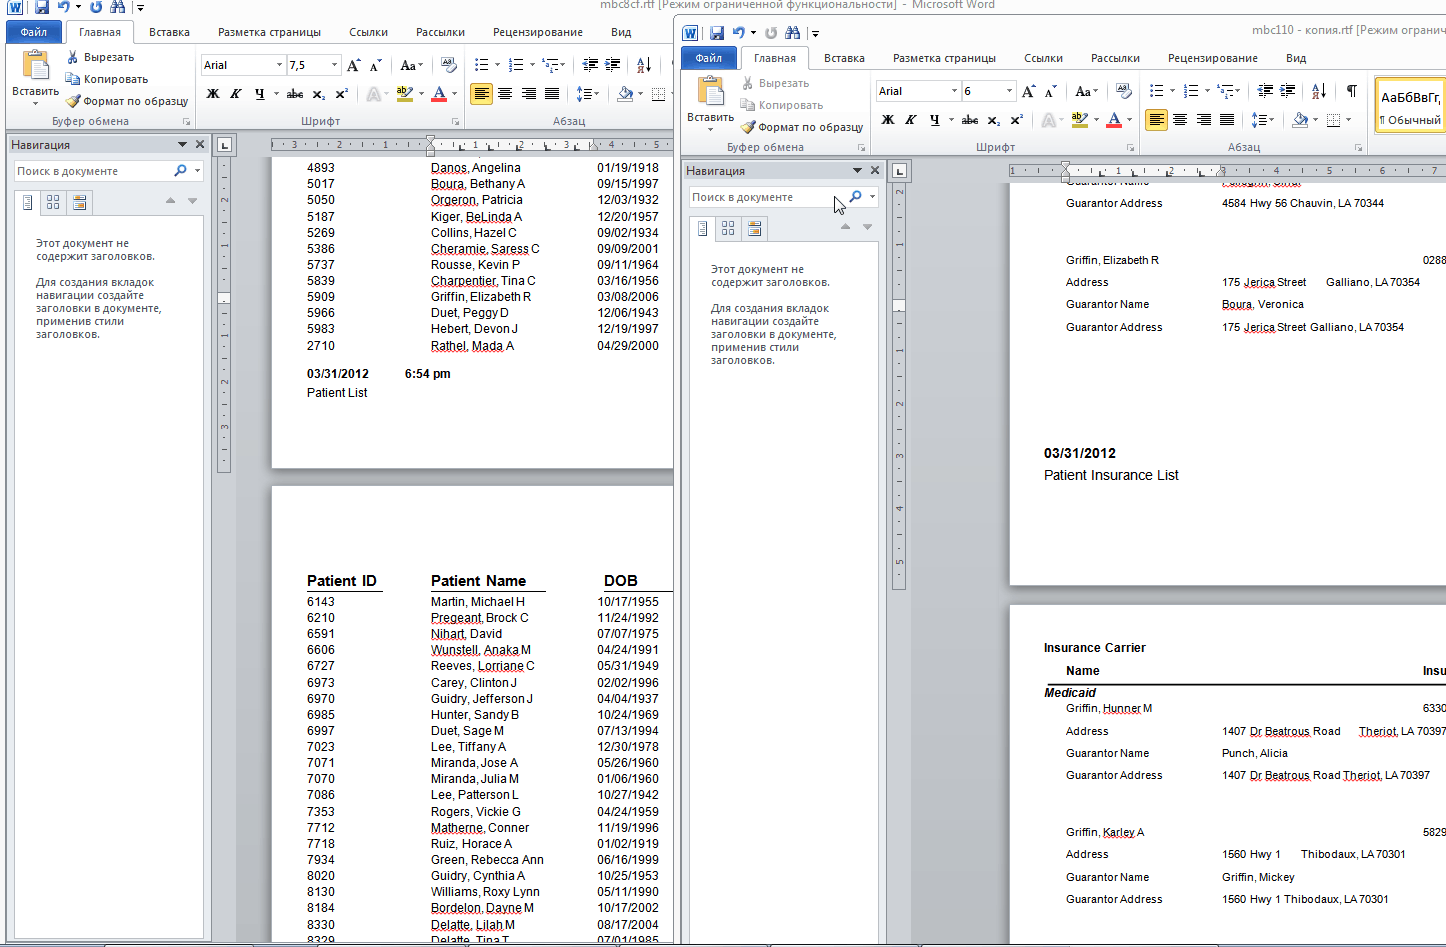Viewport: 1446px width, 947px height.
Task: Click the Undo arrow in the left Word window
Action: point(64,7)
